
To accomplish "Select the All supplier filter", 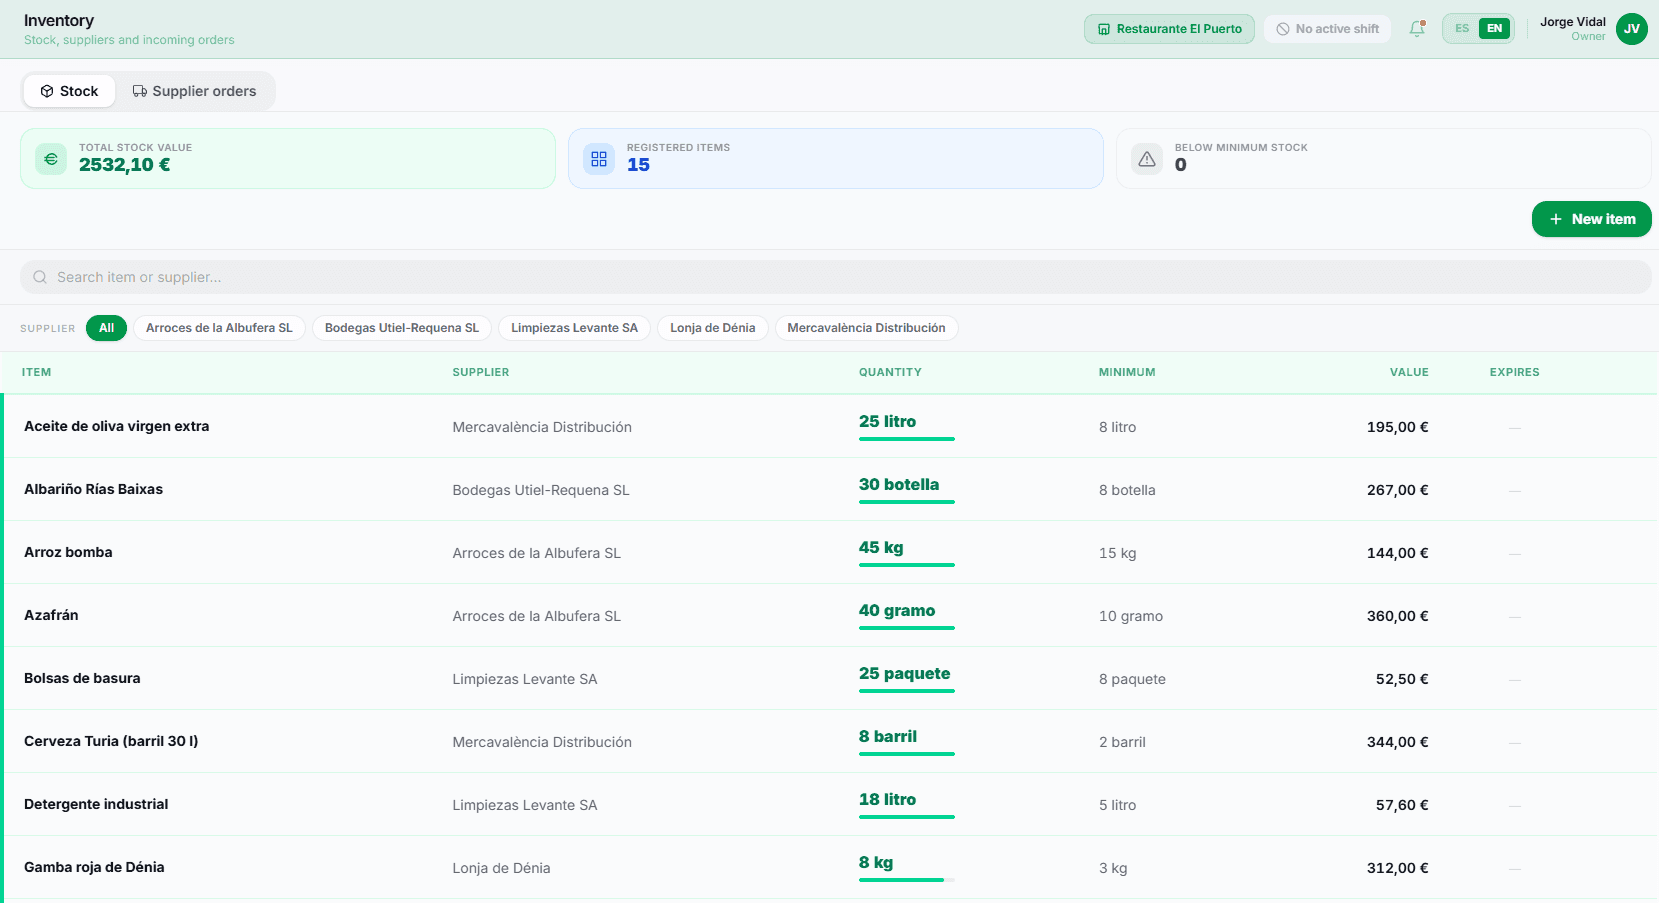I will [106, 328].
